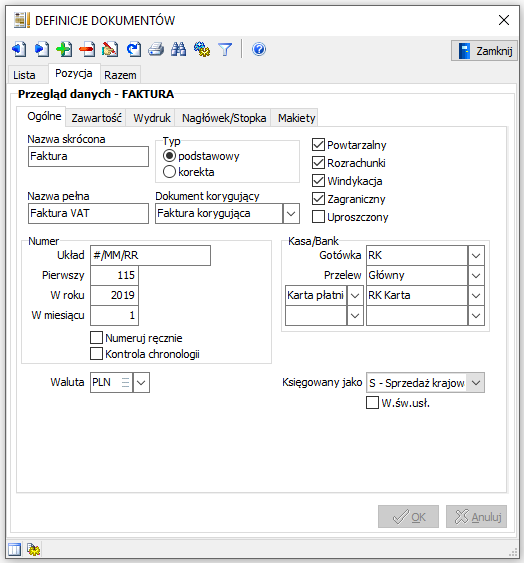Image resolution: width=524 pixels, height=563 pixels.
Task: Enable the Uproszczony checkbox
Action: coord(318,217)
